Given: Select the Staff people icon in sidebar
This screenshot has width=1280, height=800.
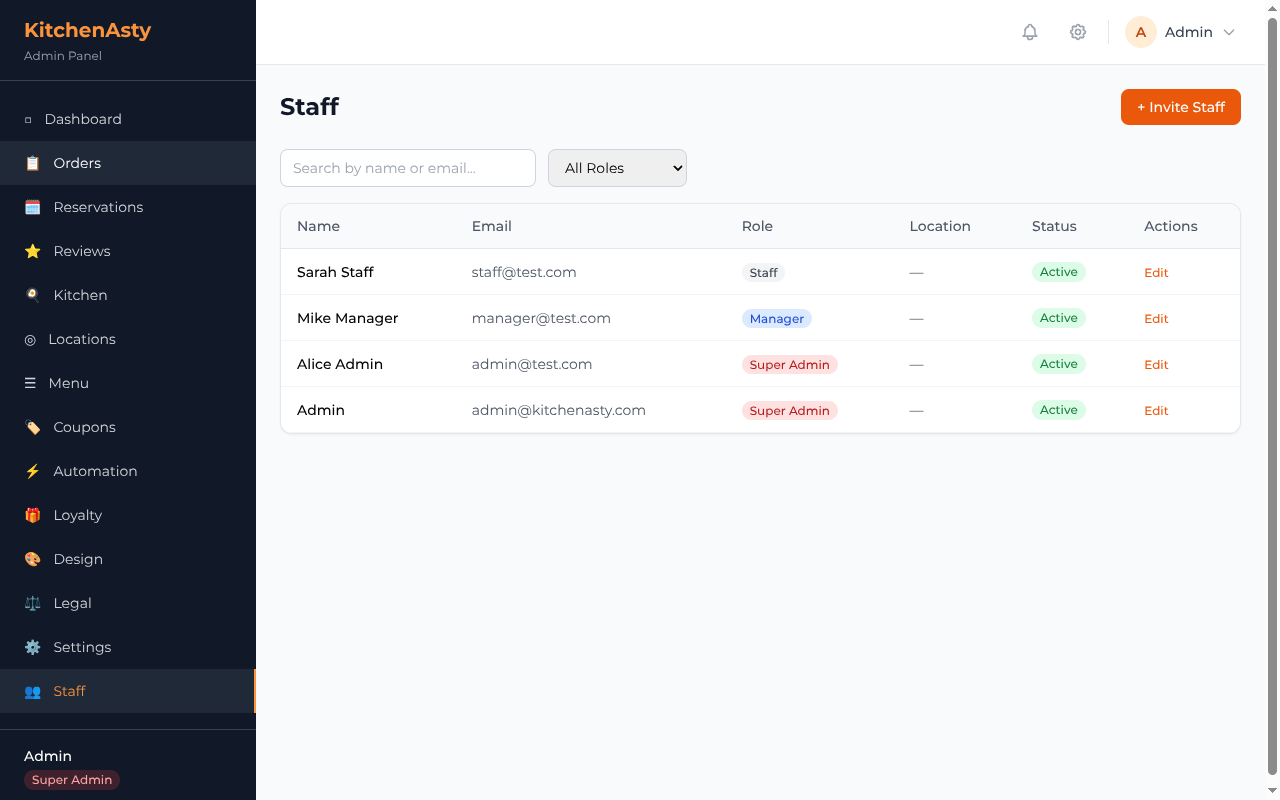Looking at the screenshot, I should click(32, 691).
